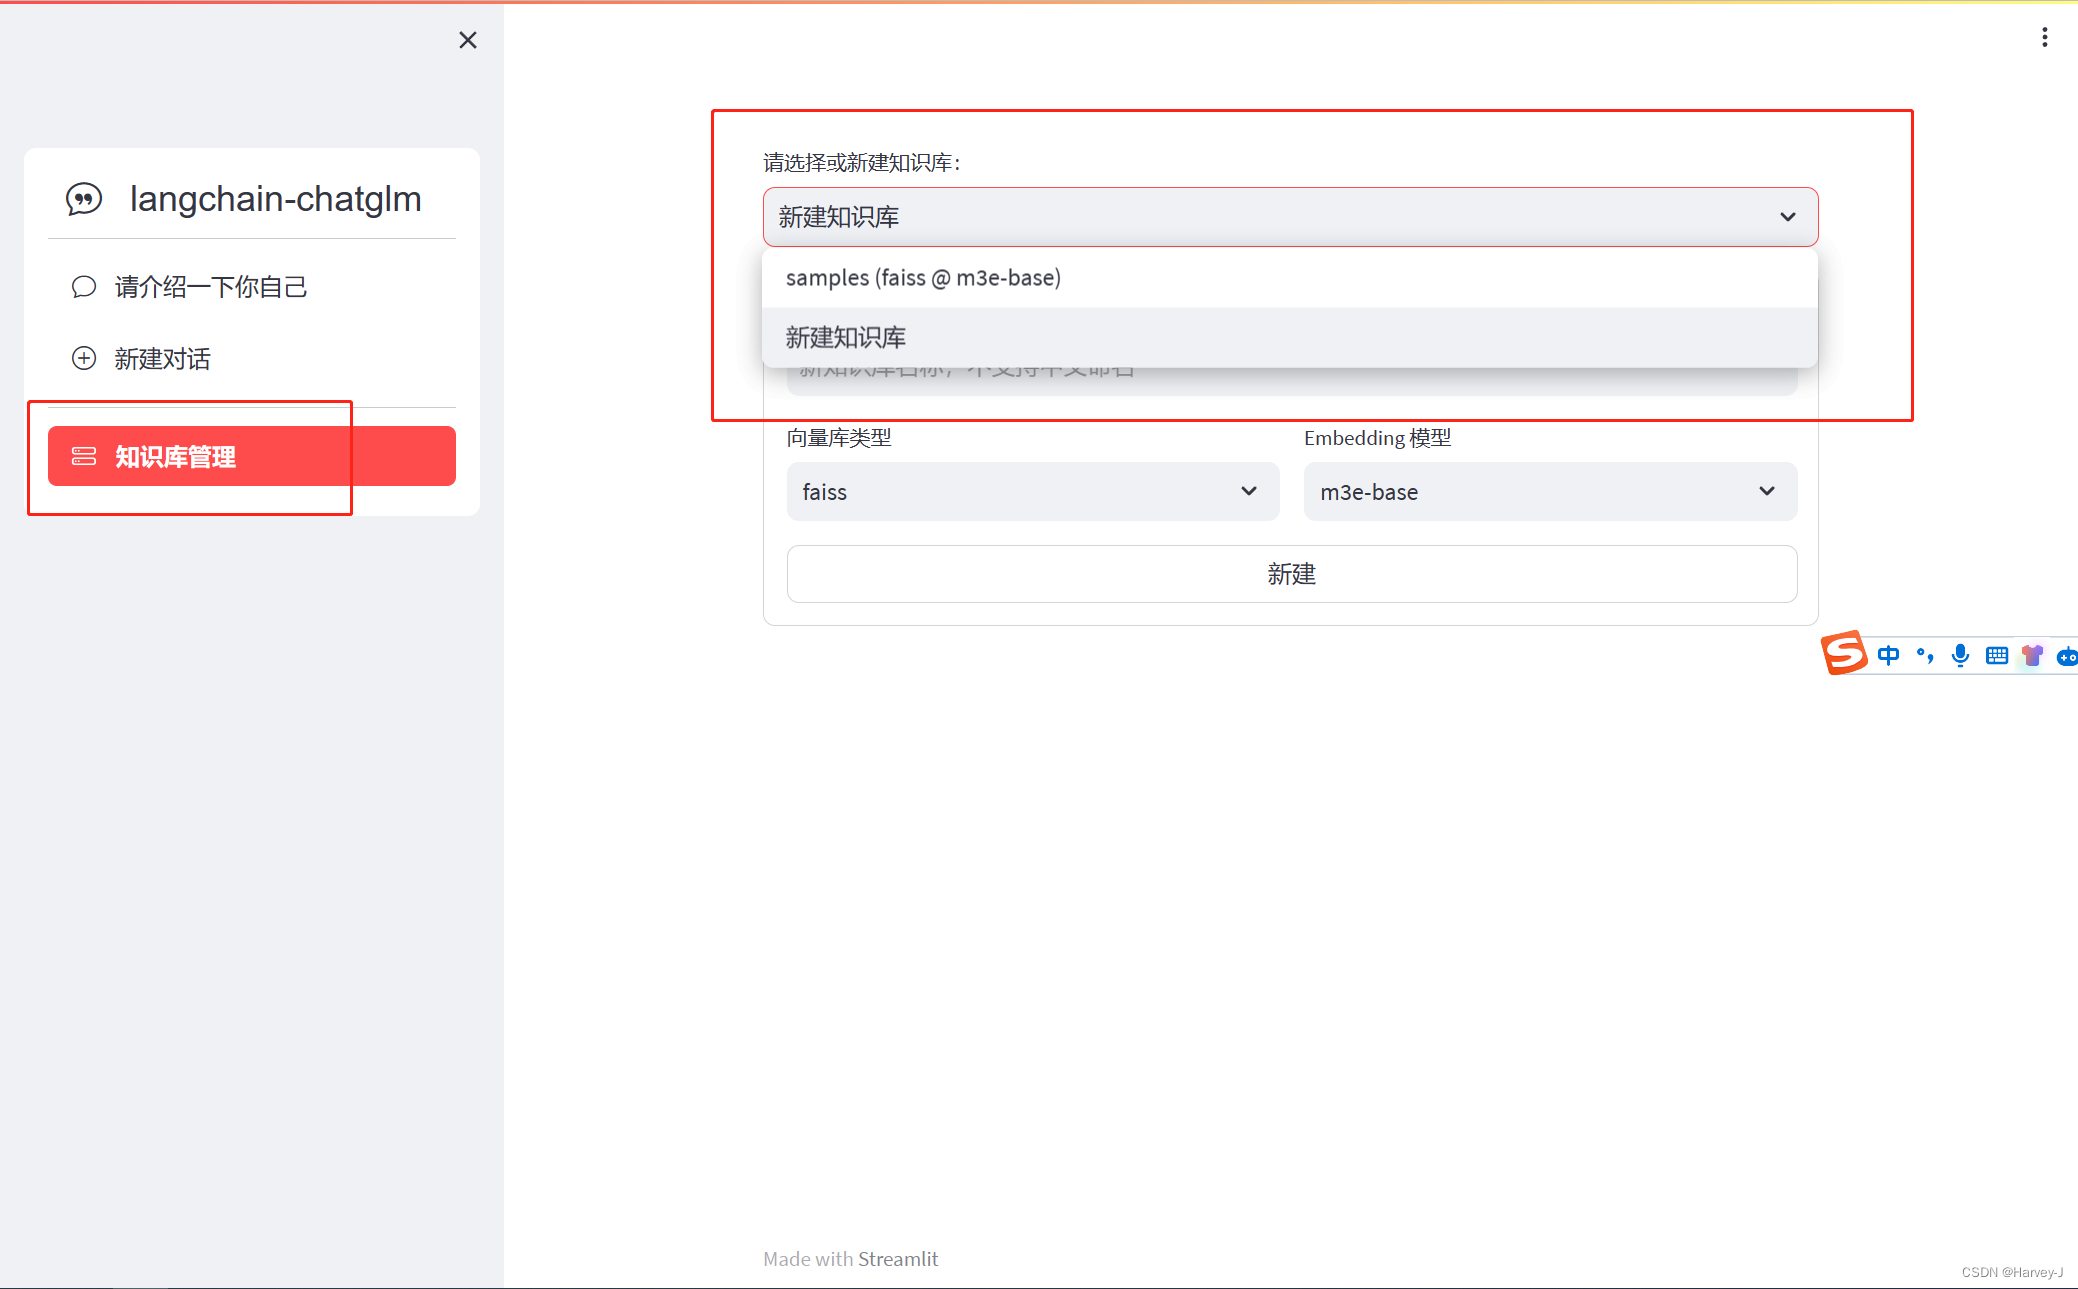Click the microphone voice input icon

click(1960, 655)
